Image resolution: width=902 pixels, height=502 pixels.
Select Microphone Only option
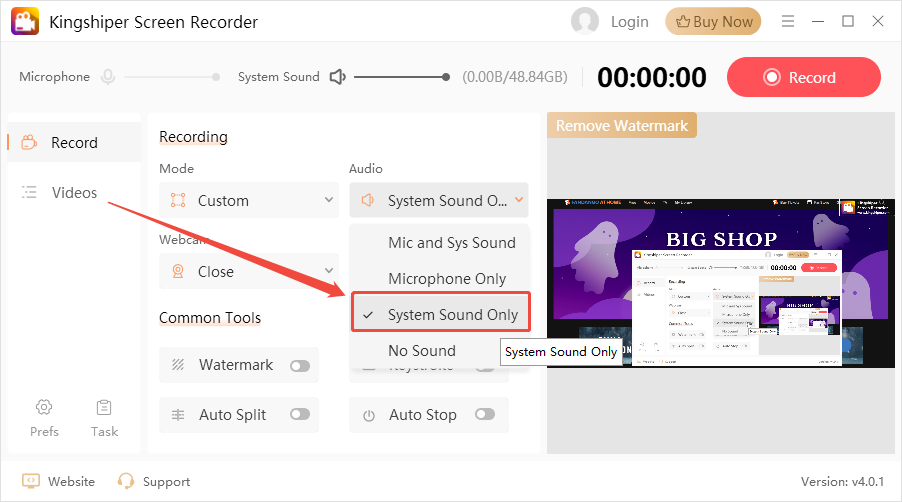click(x=440, y=279)
